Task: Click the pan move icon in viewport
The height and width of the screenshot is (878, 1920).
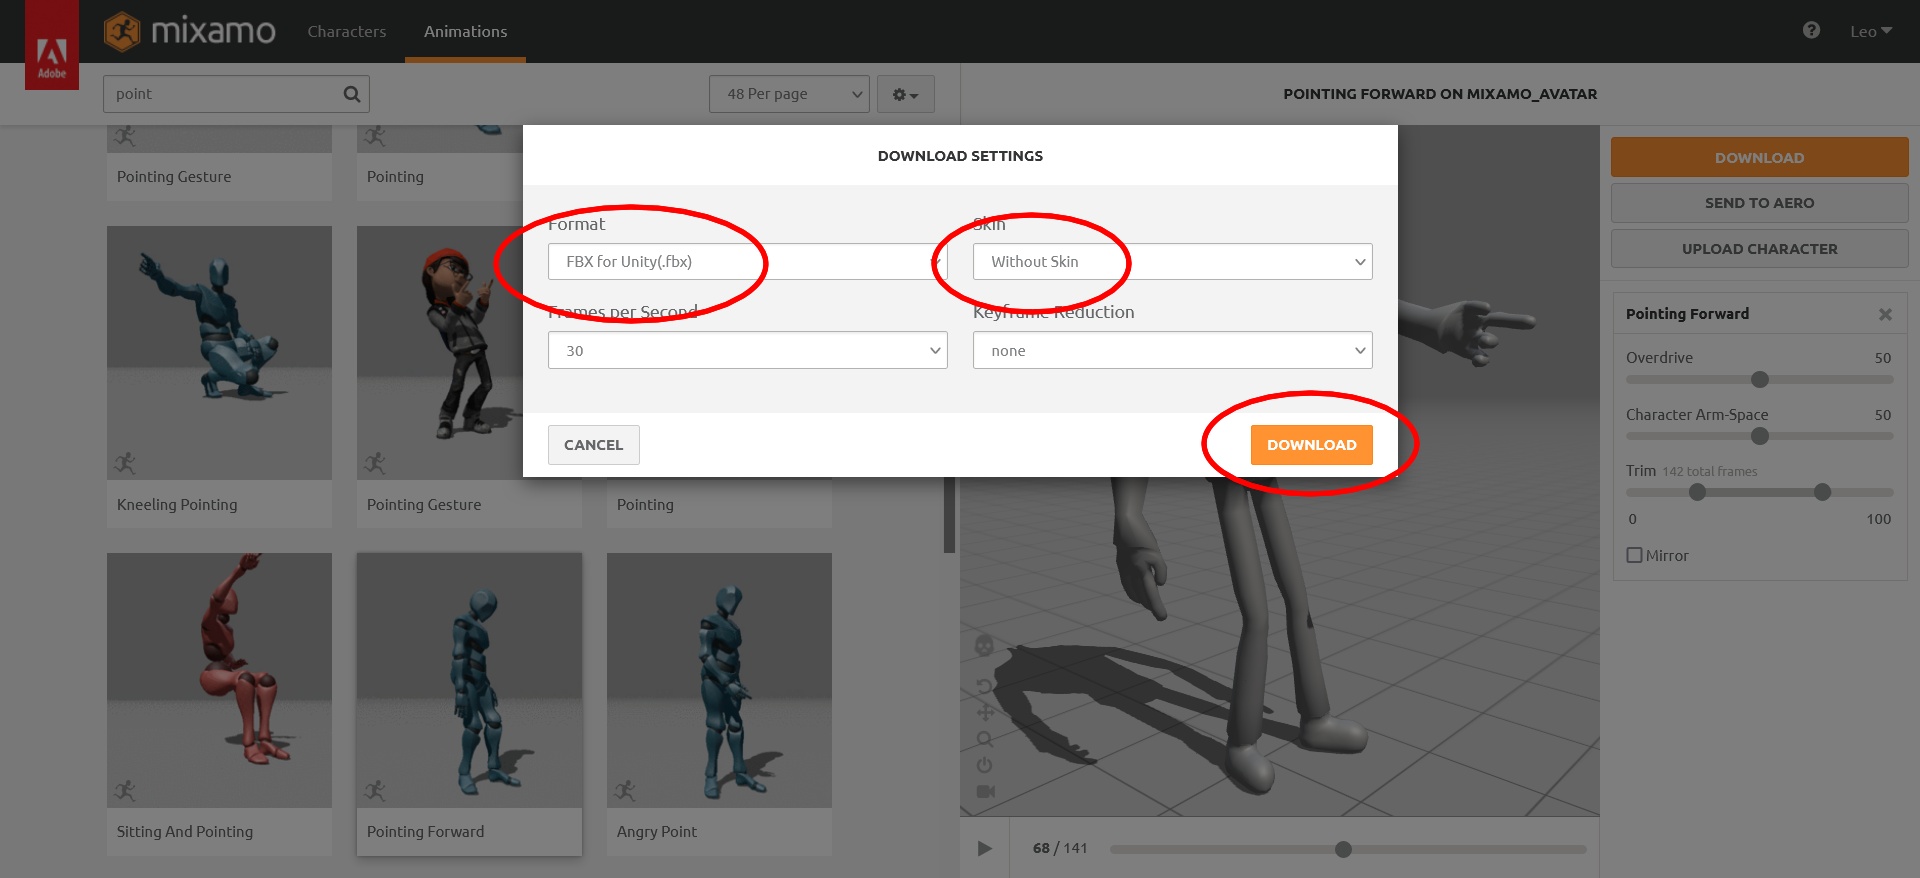Action: point(984,712)
